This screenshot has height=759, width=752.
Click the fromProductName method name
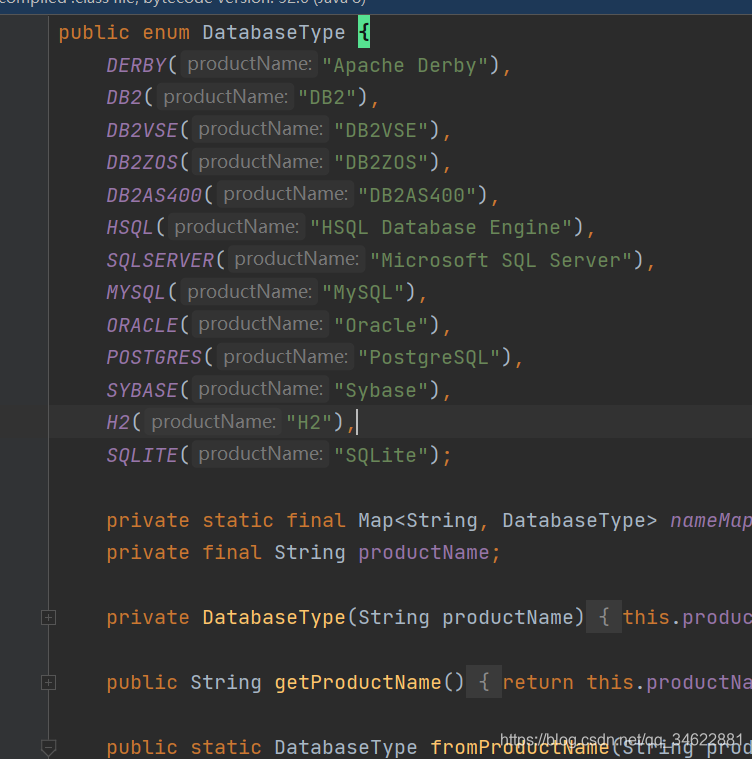click(519, 747)
